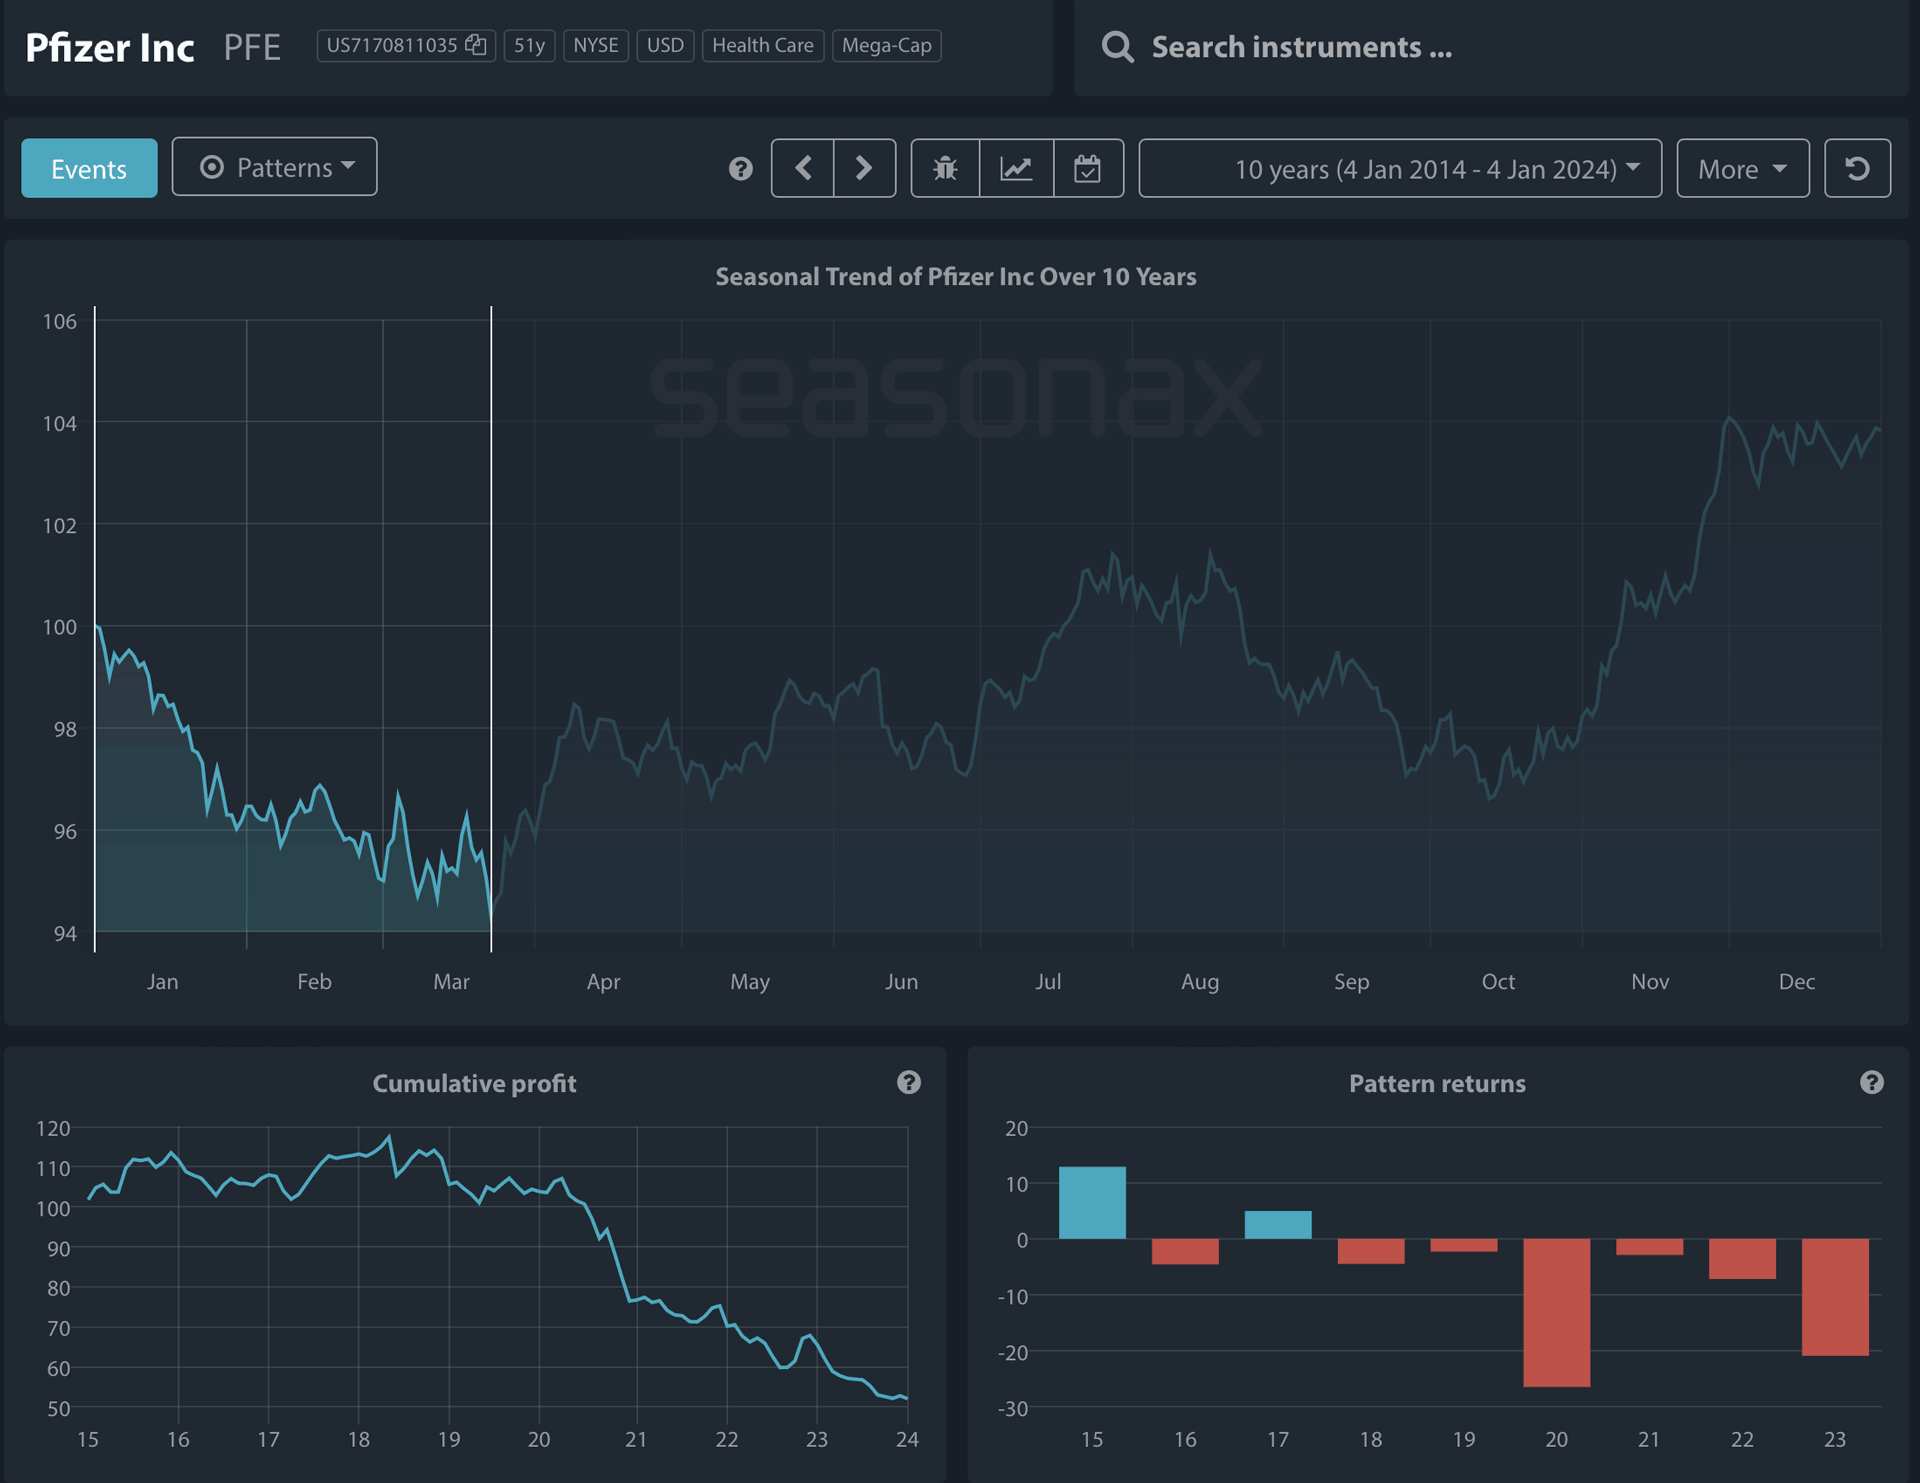Open the 10 years date range dropdown
The height and width of the screenshot is (1483, 1920).
(1400, 168)
